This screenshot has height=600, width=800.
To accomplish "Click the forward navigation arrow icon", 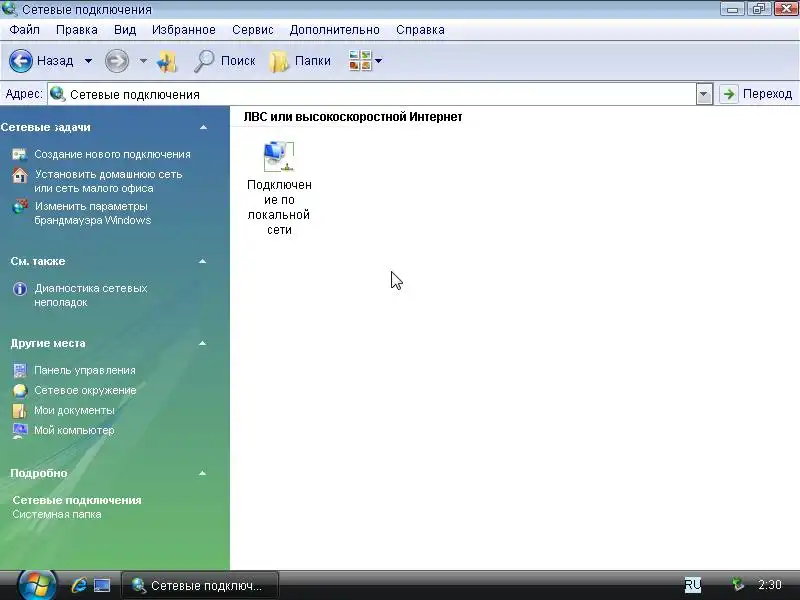I will pos(117,61).
